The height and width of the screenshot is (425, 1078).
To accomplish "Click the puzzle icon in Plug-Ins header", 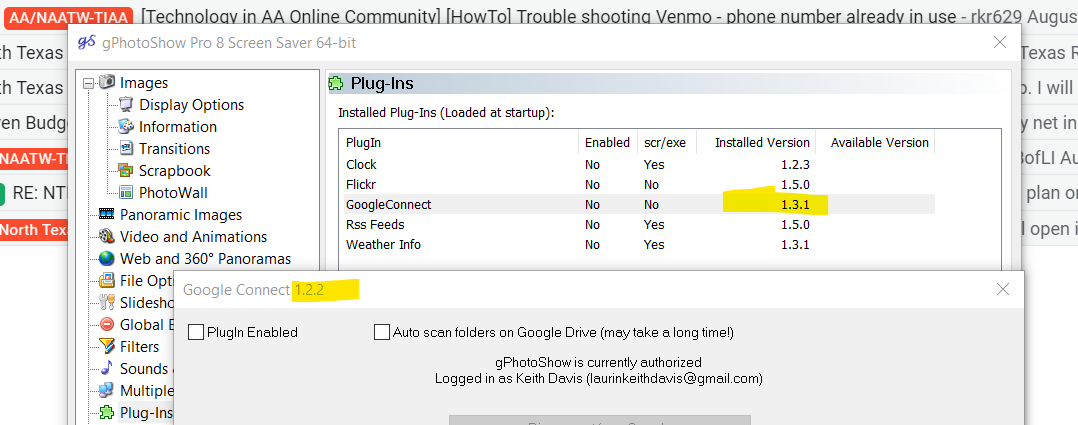I will coord(337,84).
